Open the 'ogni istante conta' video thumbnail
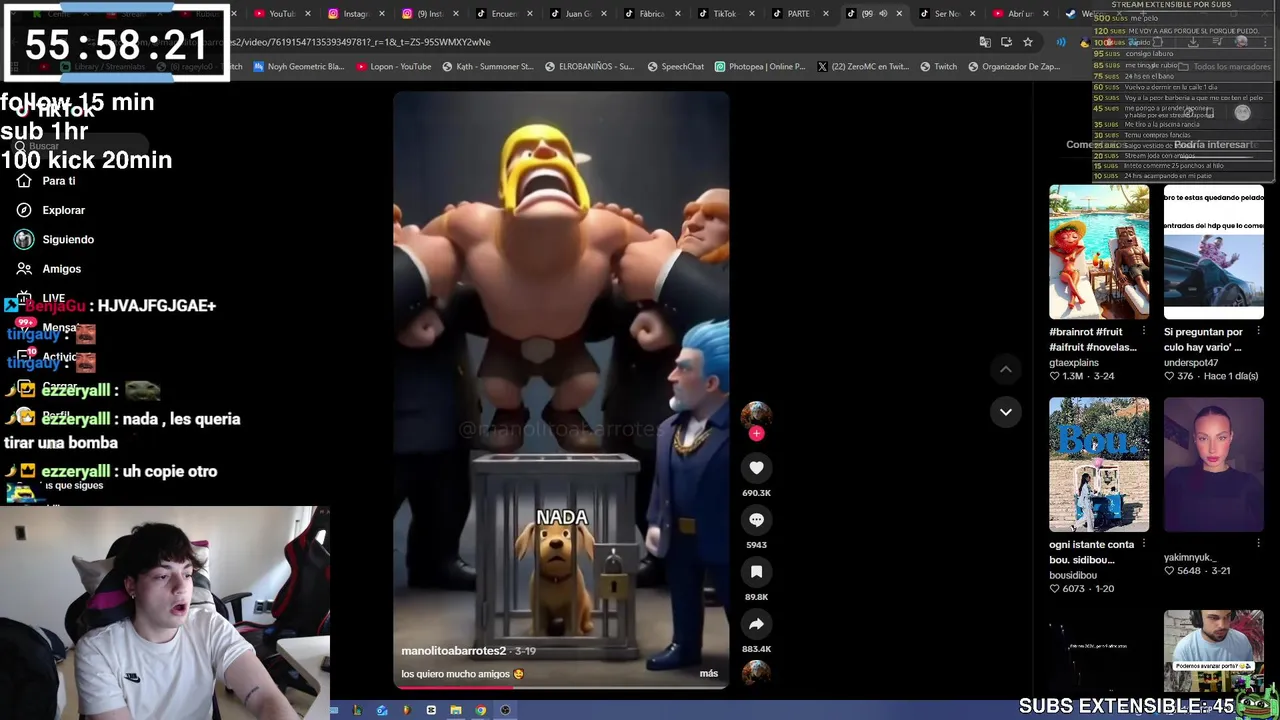Image resolution: width=1280 pixels, height=720 pixels. [x=1099, y=465]
